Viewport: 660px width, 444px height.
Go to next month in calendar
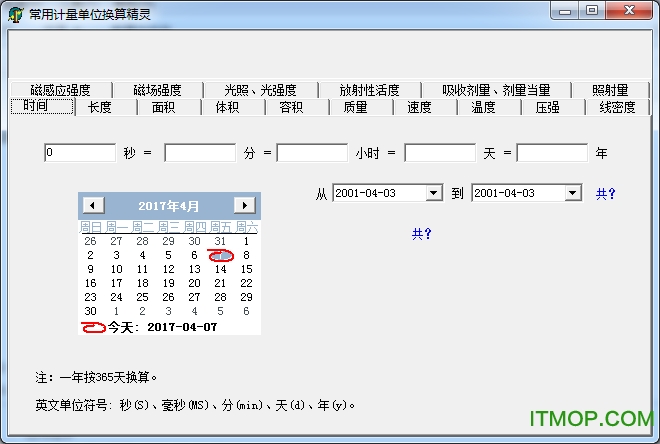point(245,205)
